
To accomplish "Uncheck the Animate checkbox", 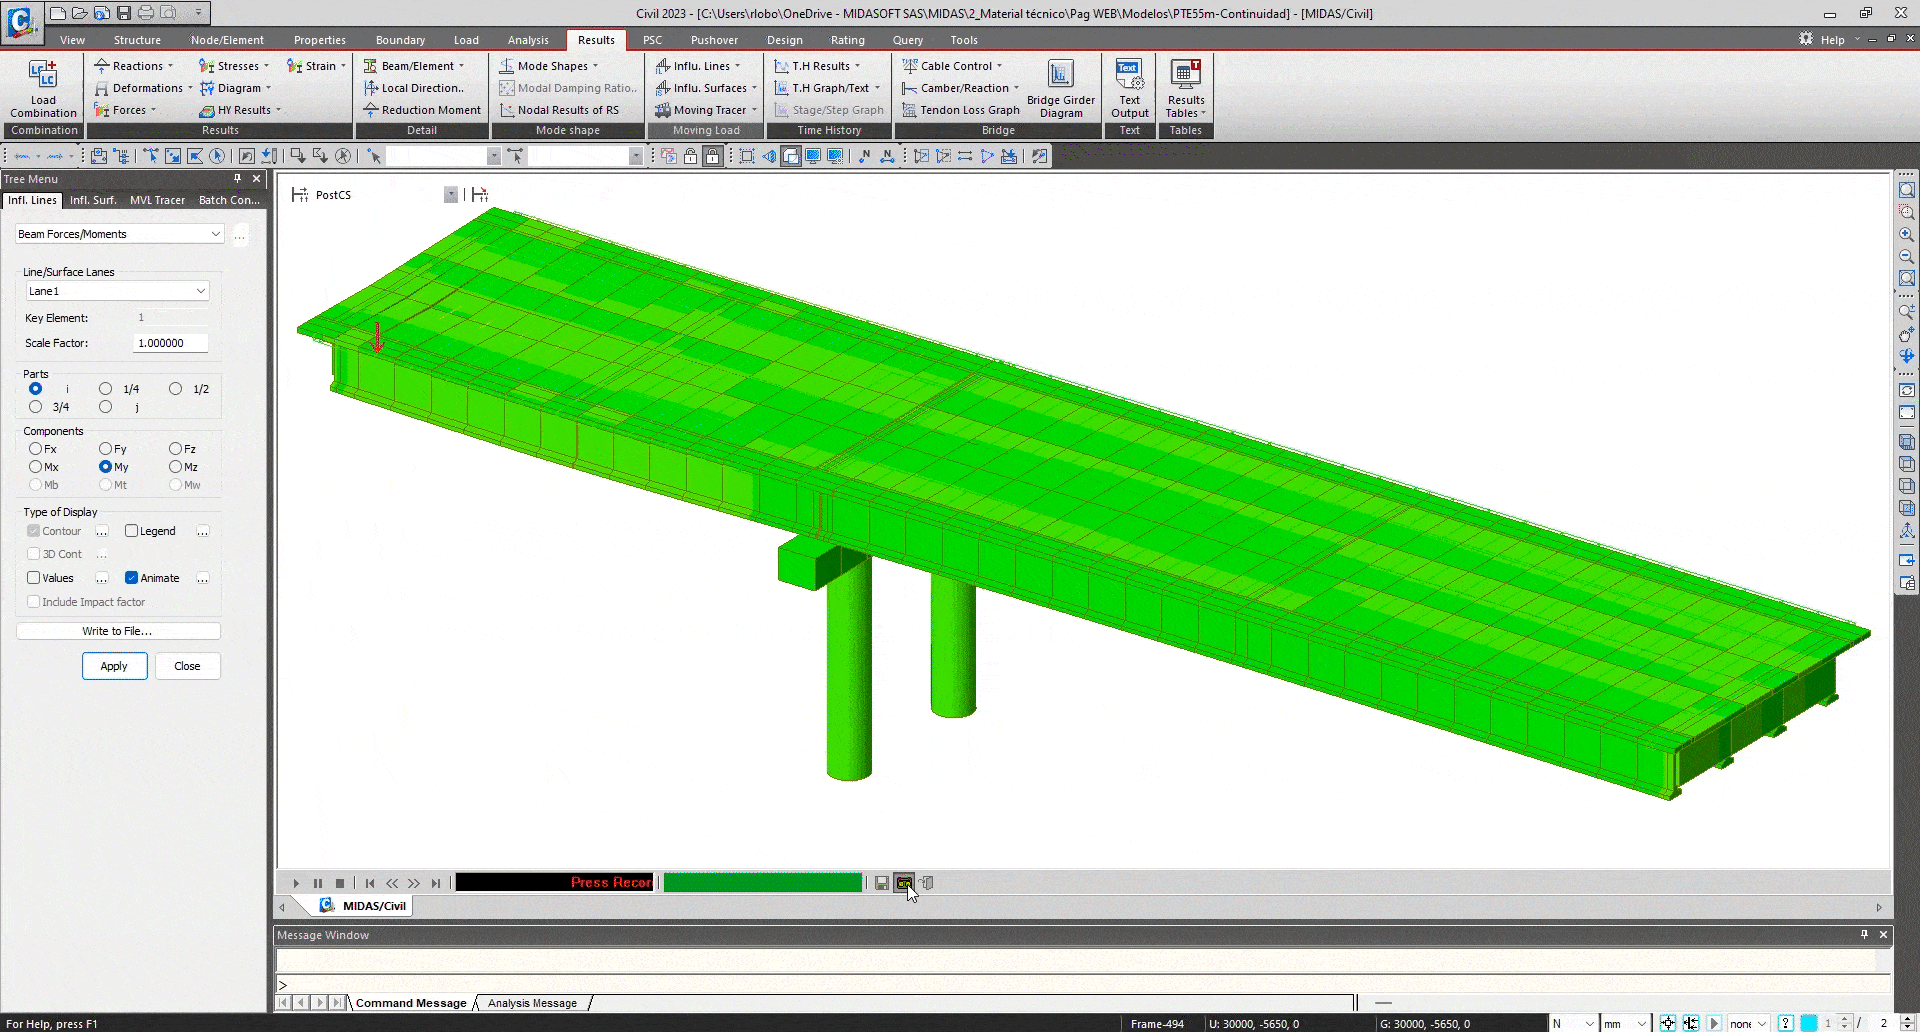I will point(131,578).
